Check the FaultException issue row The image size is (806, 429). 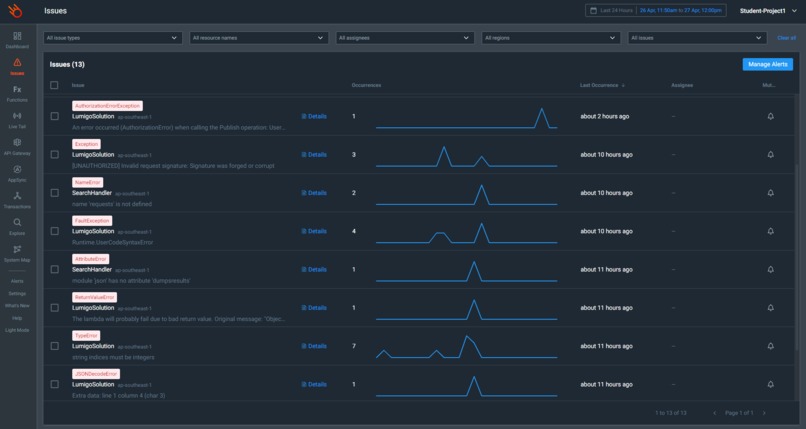coord(54,231)
